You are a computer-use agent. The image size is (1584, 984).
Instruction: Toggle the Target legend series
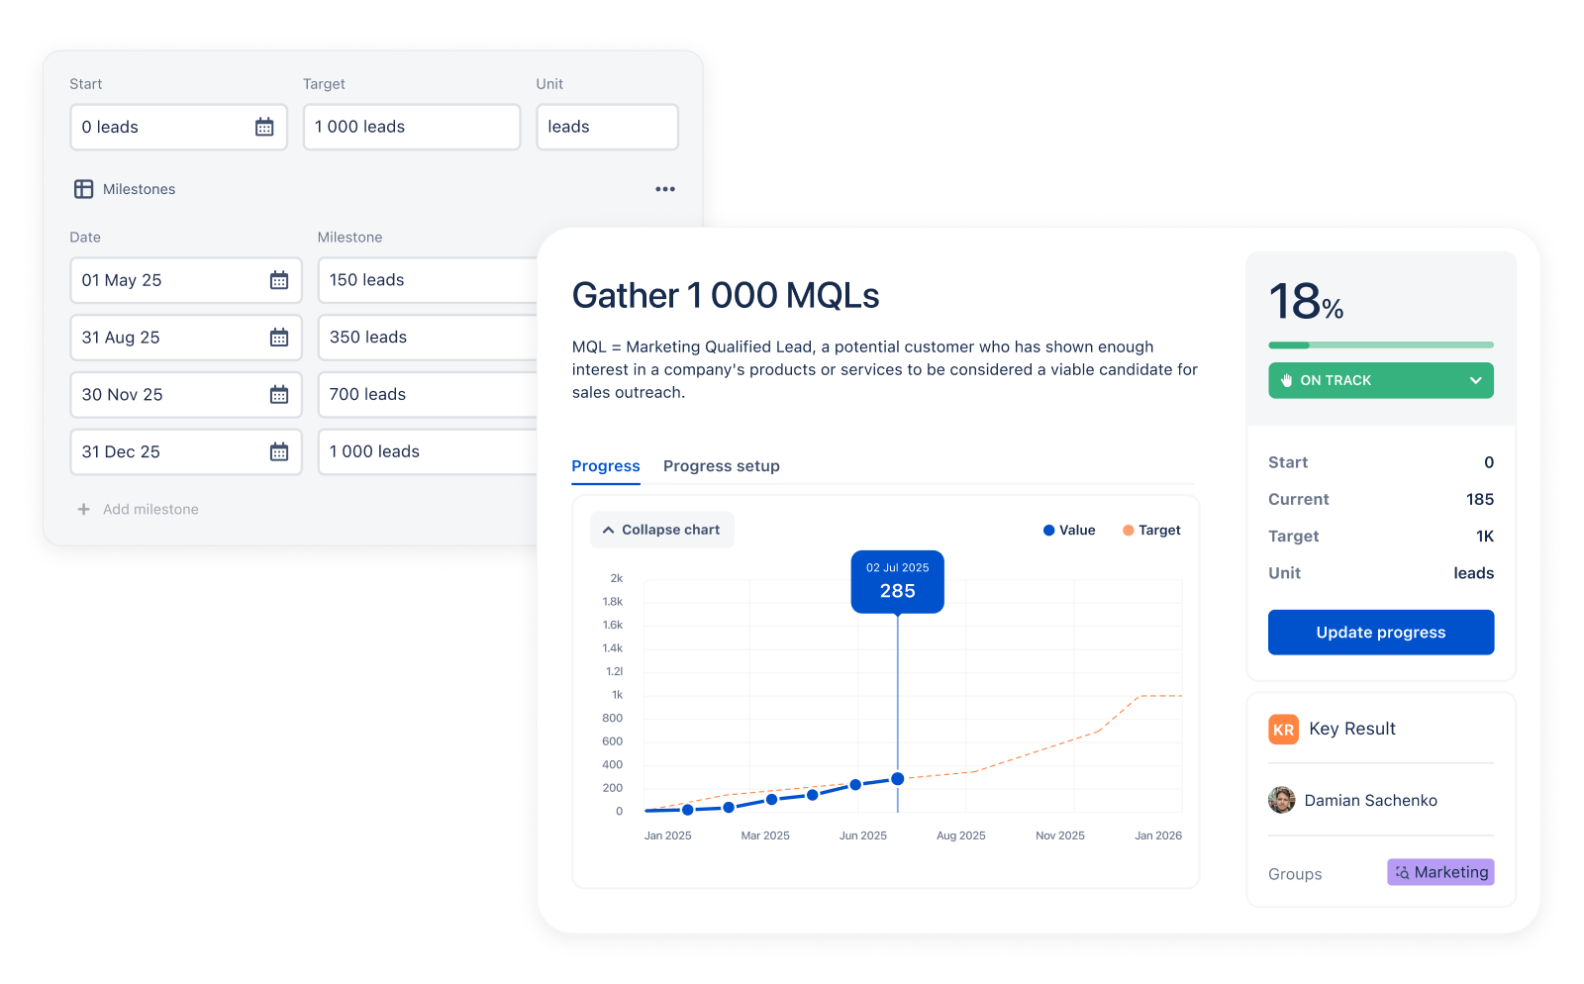pyautogui.click(x=1151, y=530)
